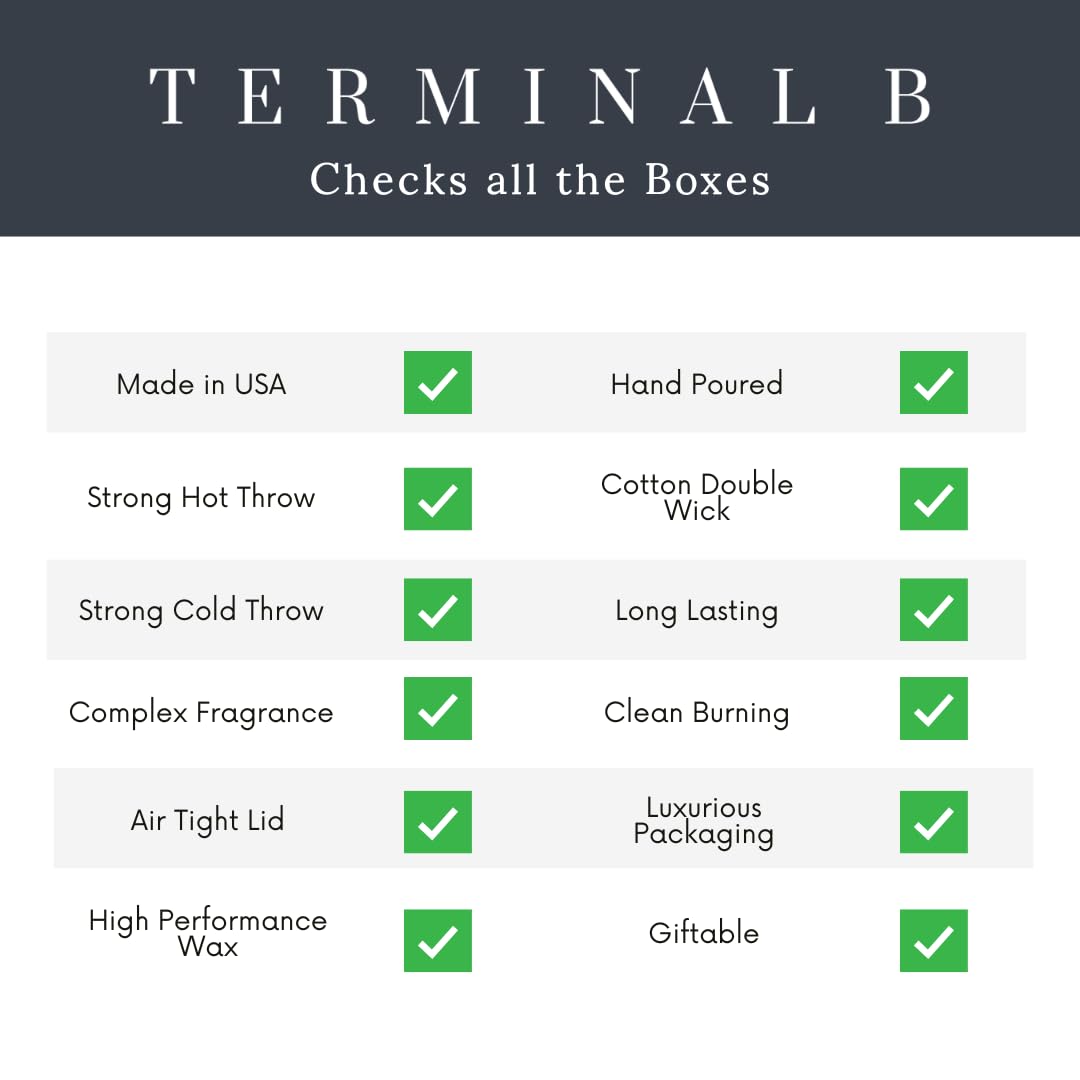Click the Cotton Double Wick checkmark box
Screen dimensions: 1080x1080
coord(933,499)
